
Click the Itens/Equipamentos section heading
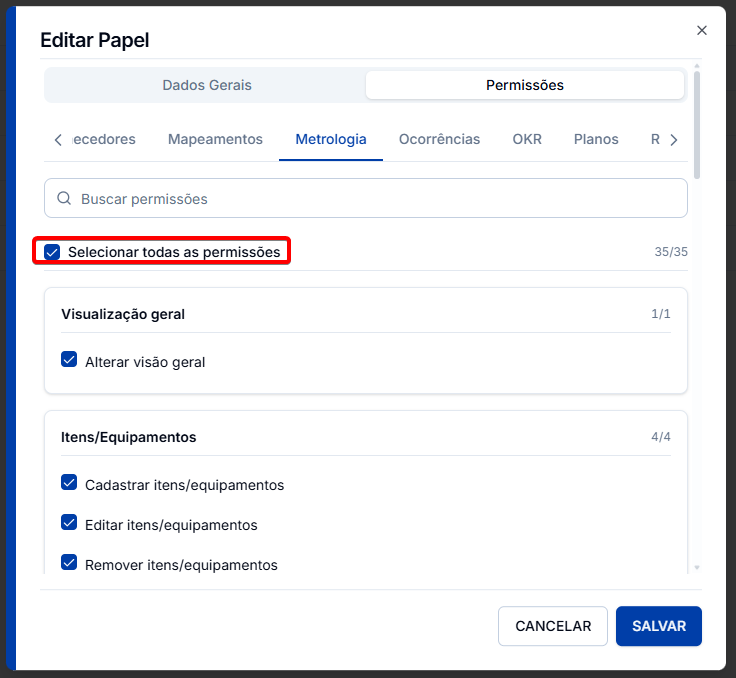[x=129, y=437]
